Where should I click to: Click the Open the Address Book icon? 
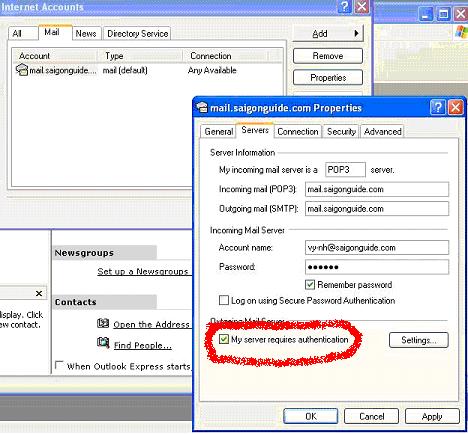[x=103, y=323]
